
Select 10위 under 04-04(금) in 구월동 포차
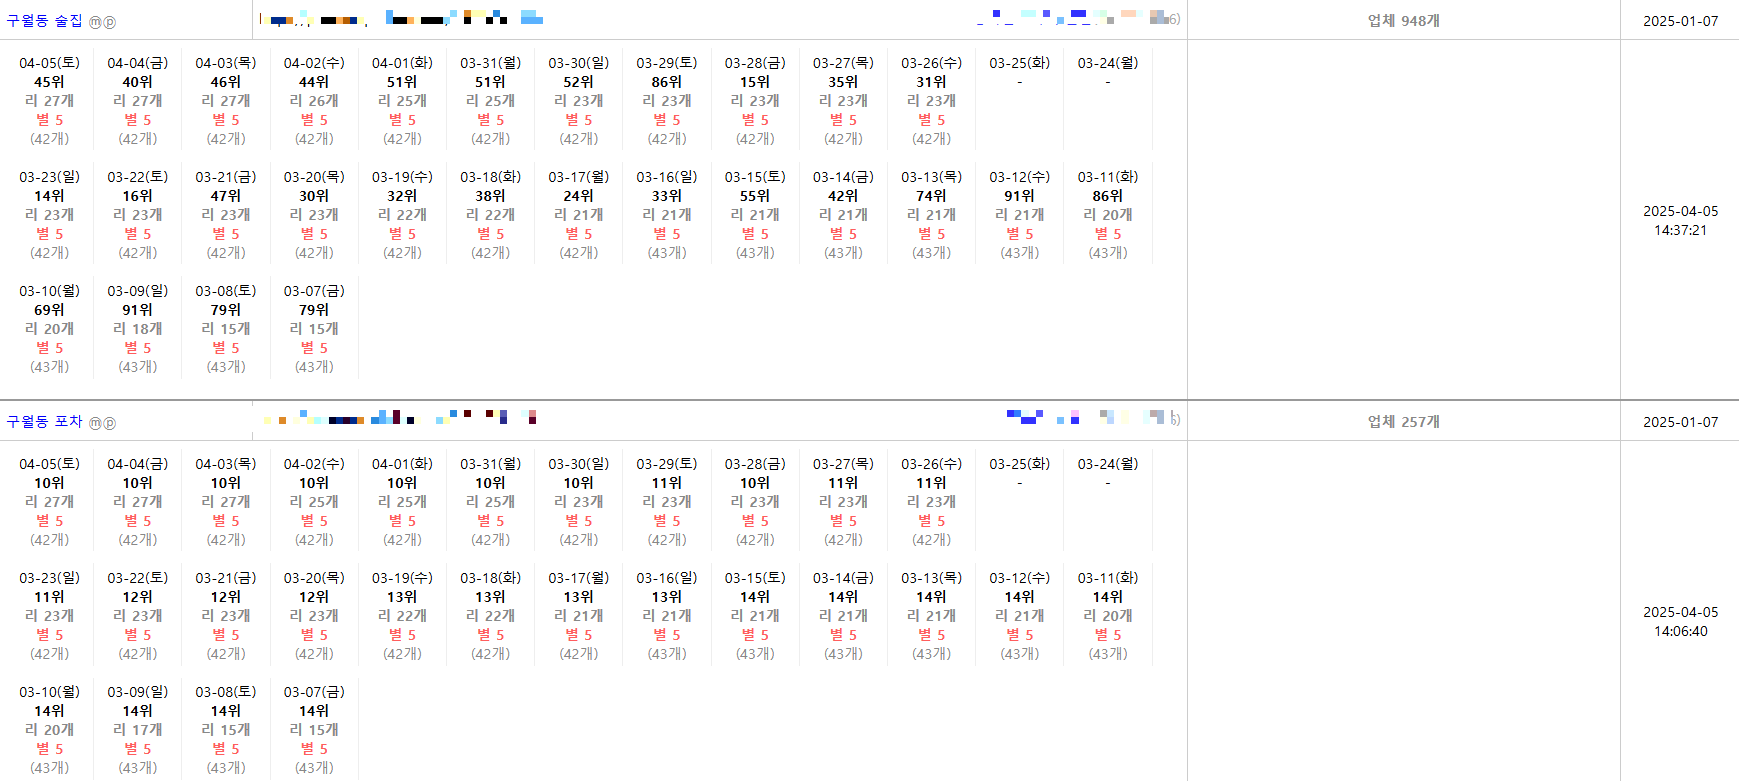(138, 483)
